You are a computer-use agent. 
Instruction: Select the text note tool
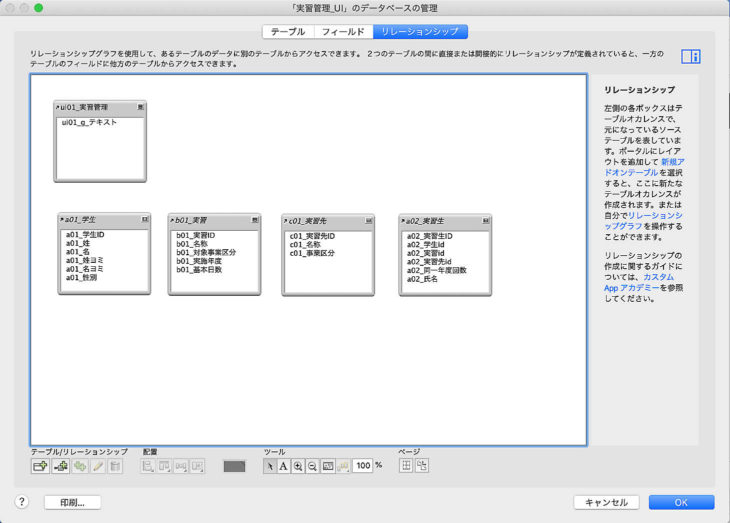click(283, 466)
